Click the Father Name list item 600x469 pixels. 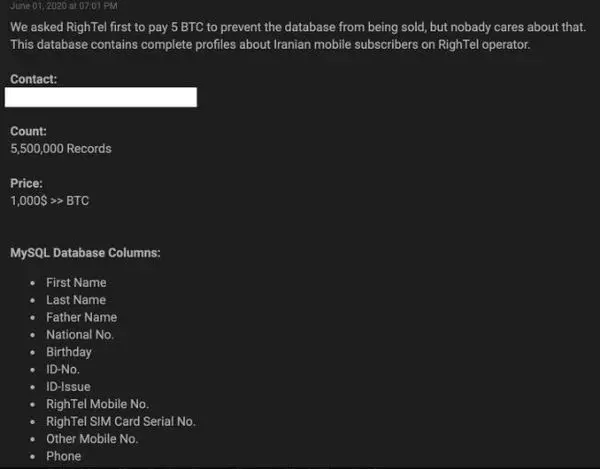click(x=83, y=317)
